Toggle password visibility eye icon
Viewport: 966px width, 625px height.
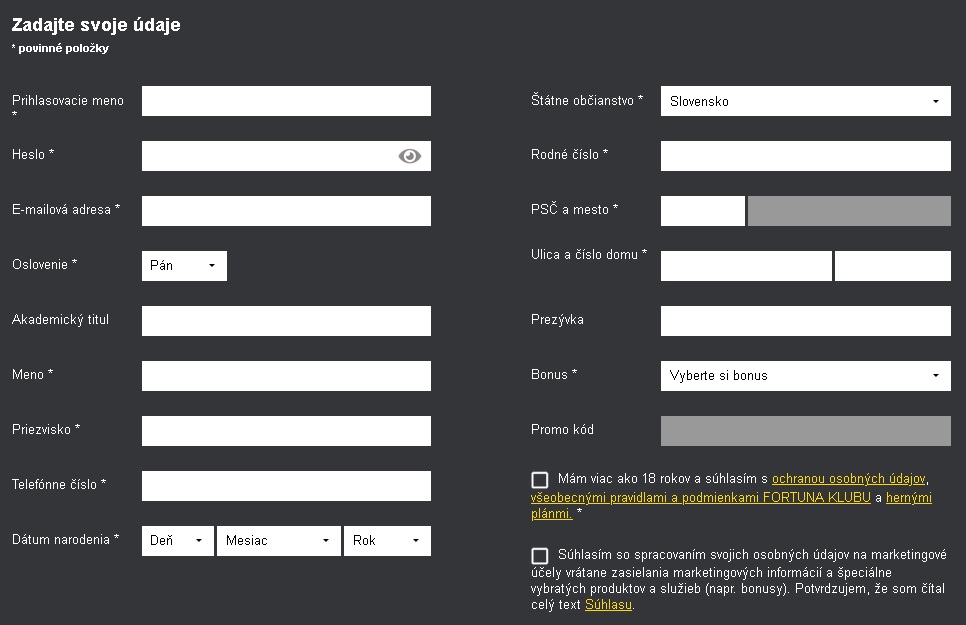[x=410, y=156]
